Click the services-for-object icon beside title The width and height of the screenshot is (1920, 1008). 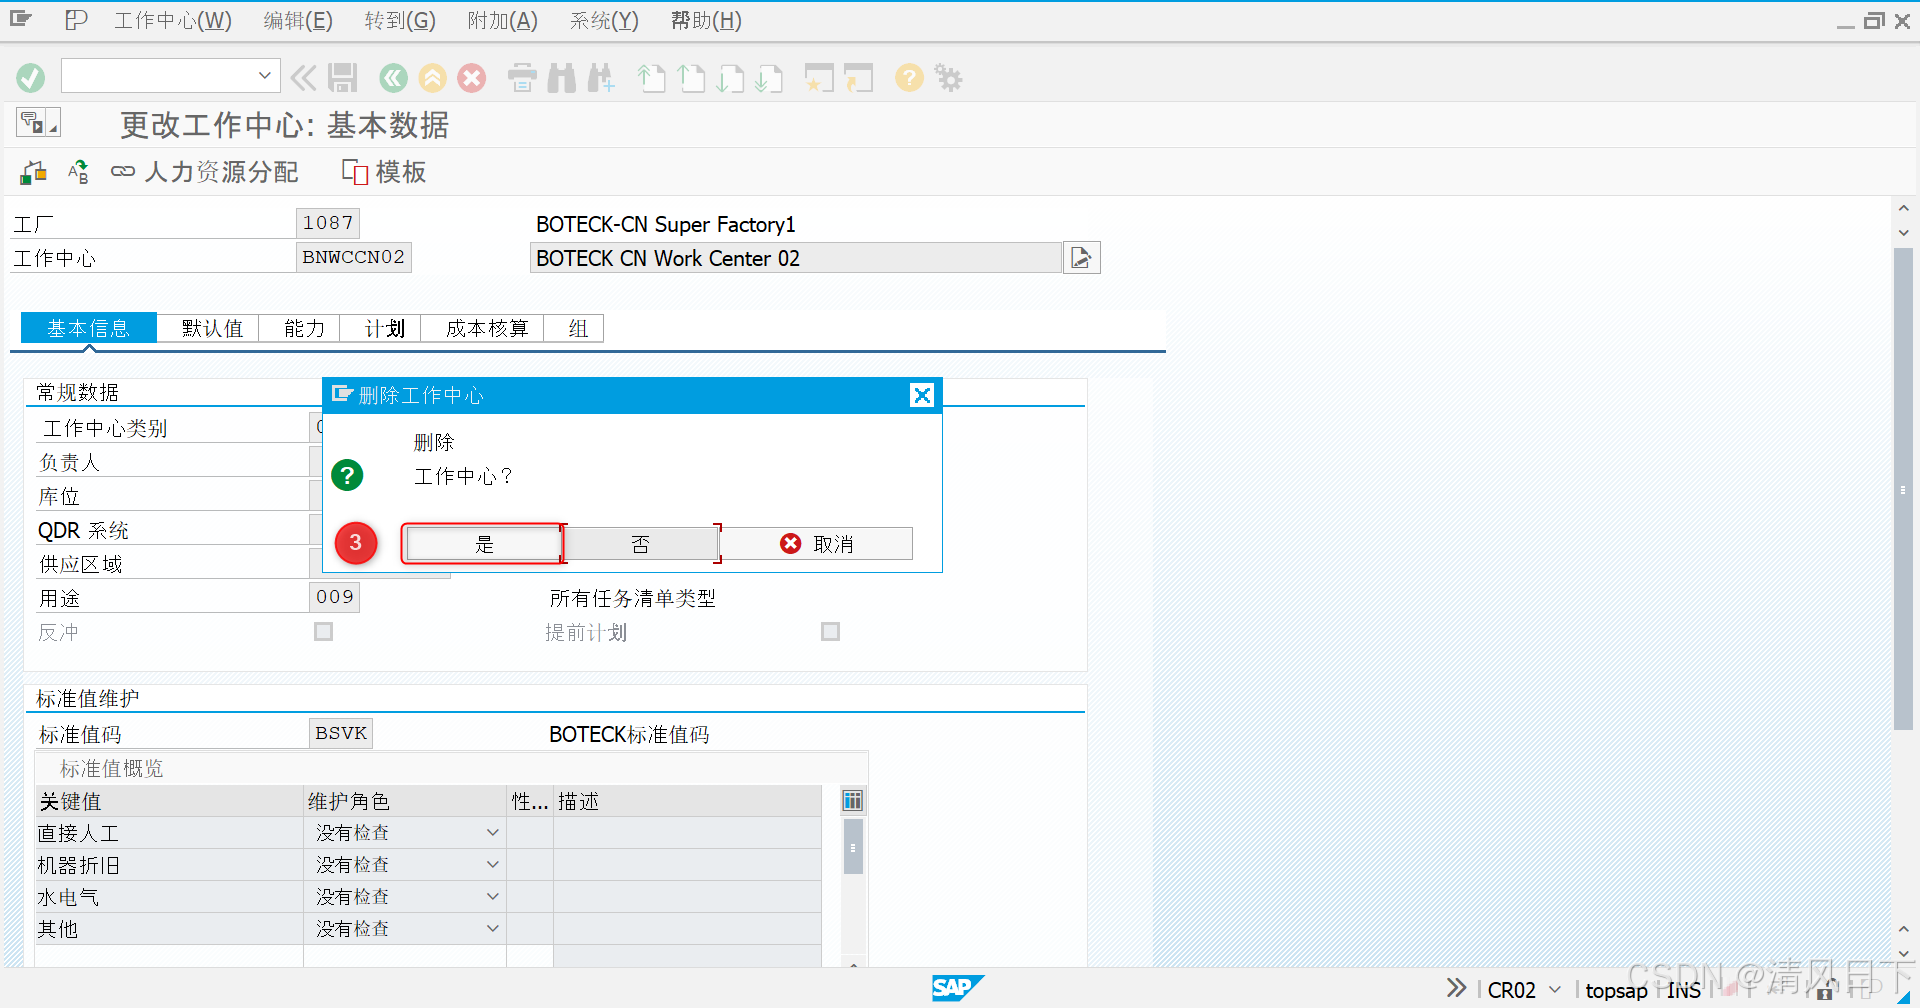click(x=38, y=122)
